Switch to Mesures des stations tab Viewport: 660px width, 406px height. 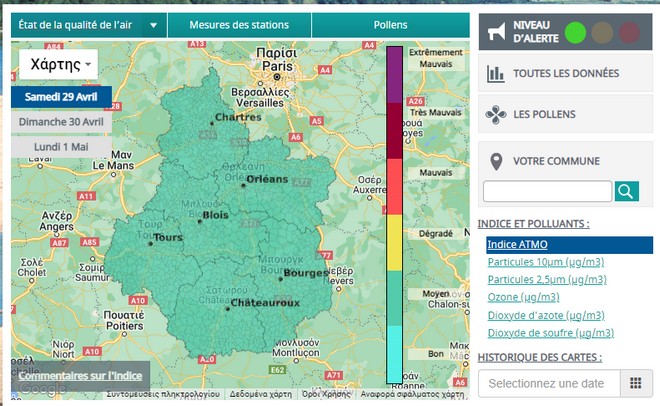[x=238, y=25]
